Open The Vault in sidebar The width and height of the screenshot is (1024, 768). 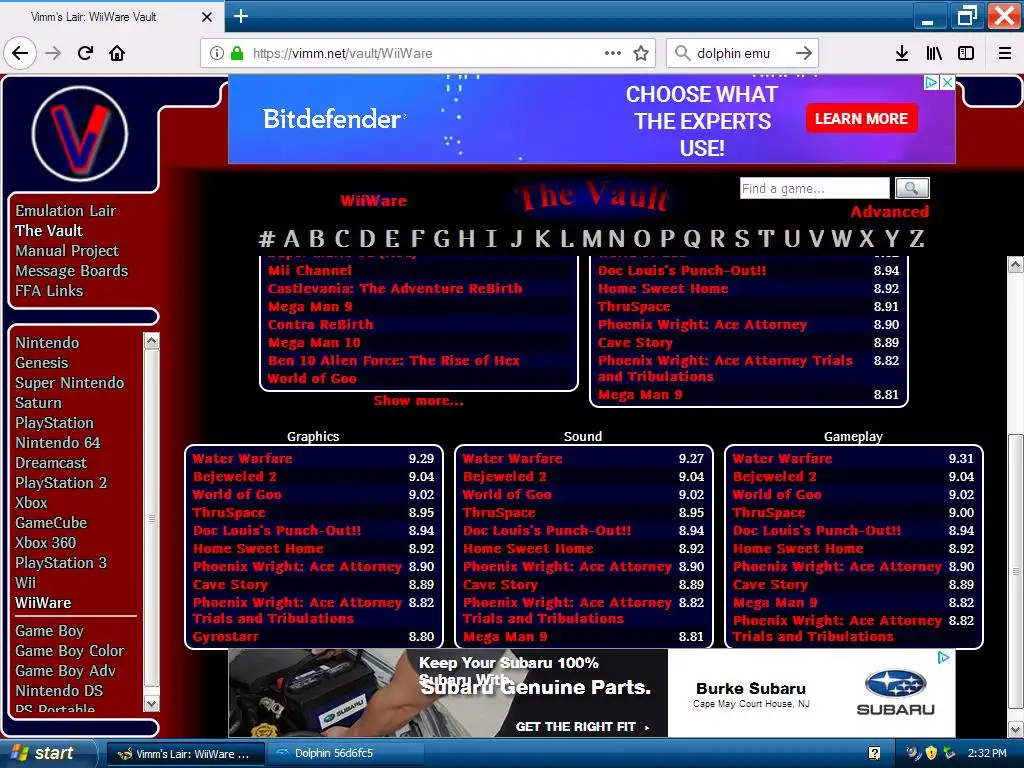49,231
